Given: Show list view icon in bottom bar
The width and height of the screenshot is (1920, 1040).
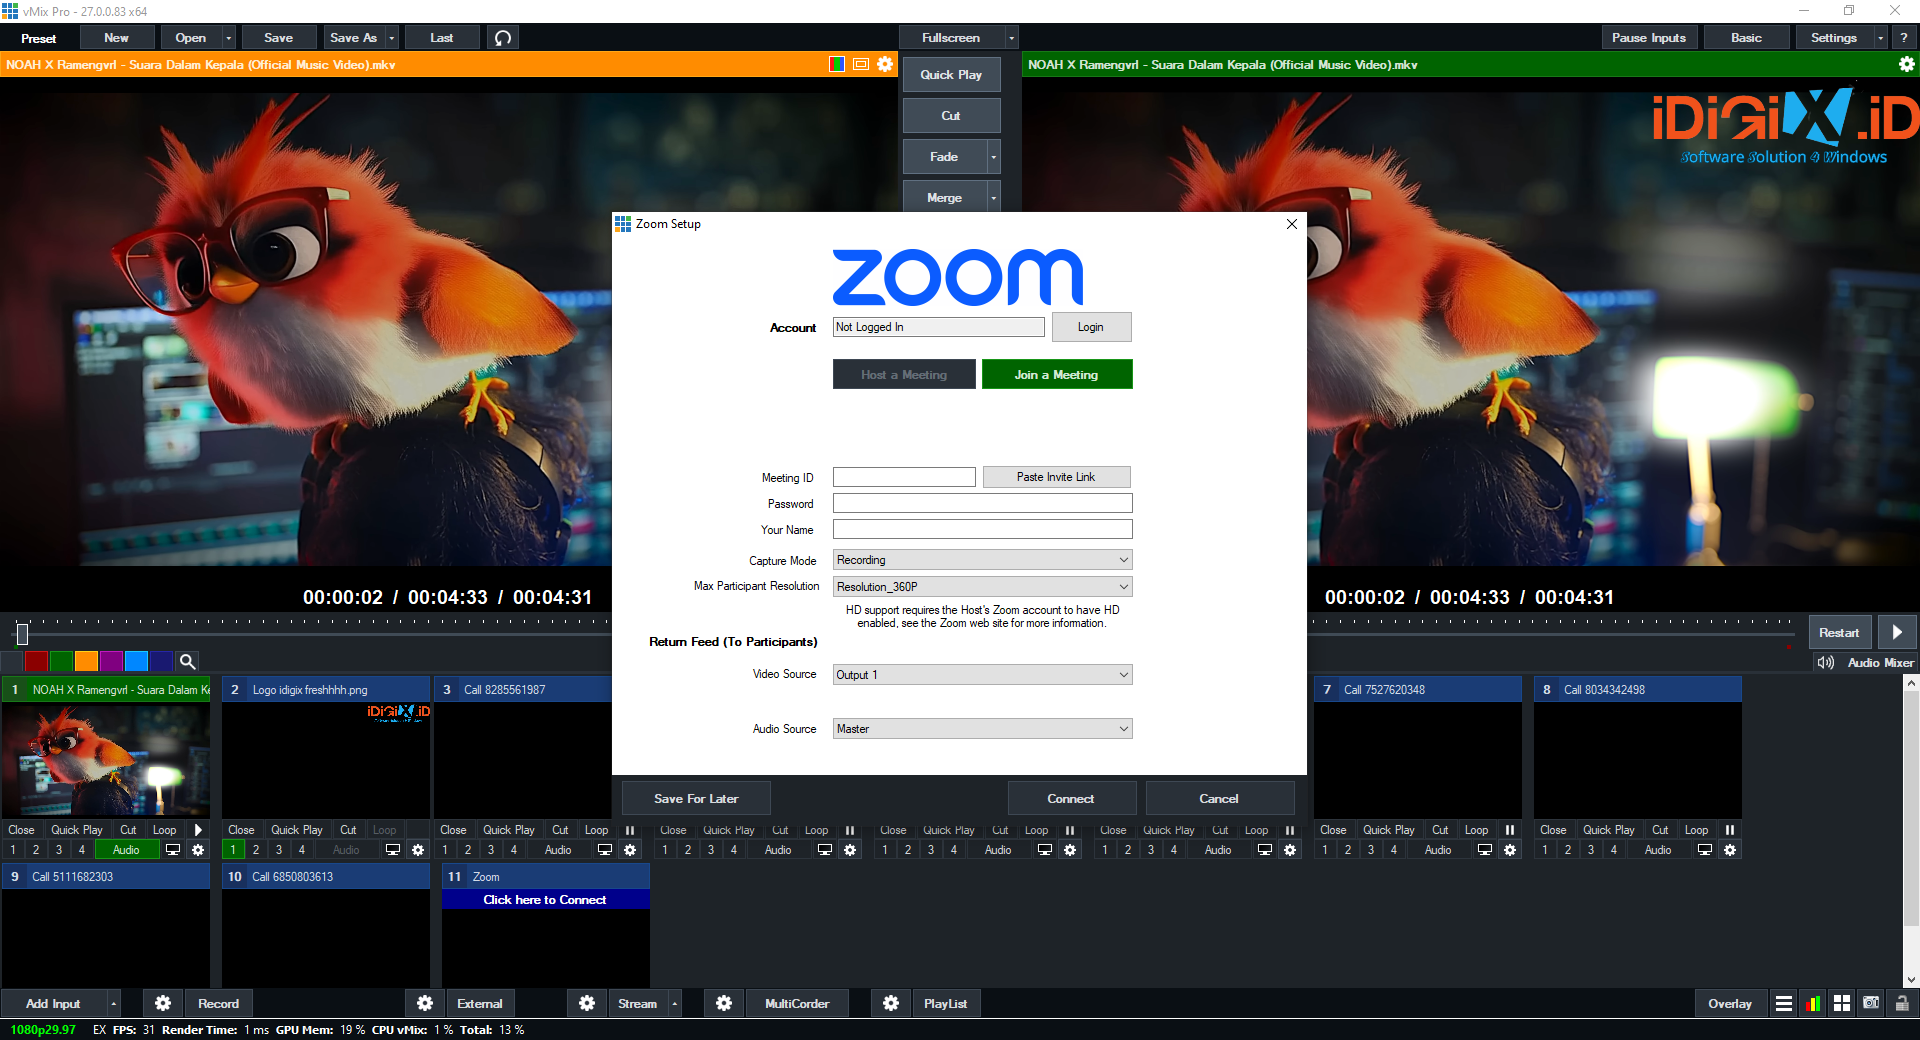Looking at the screenshot, I should (1783, 1003).
